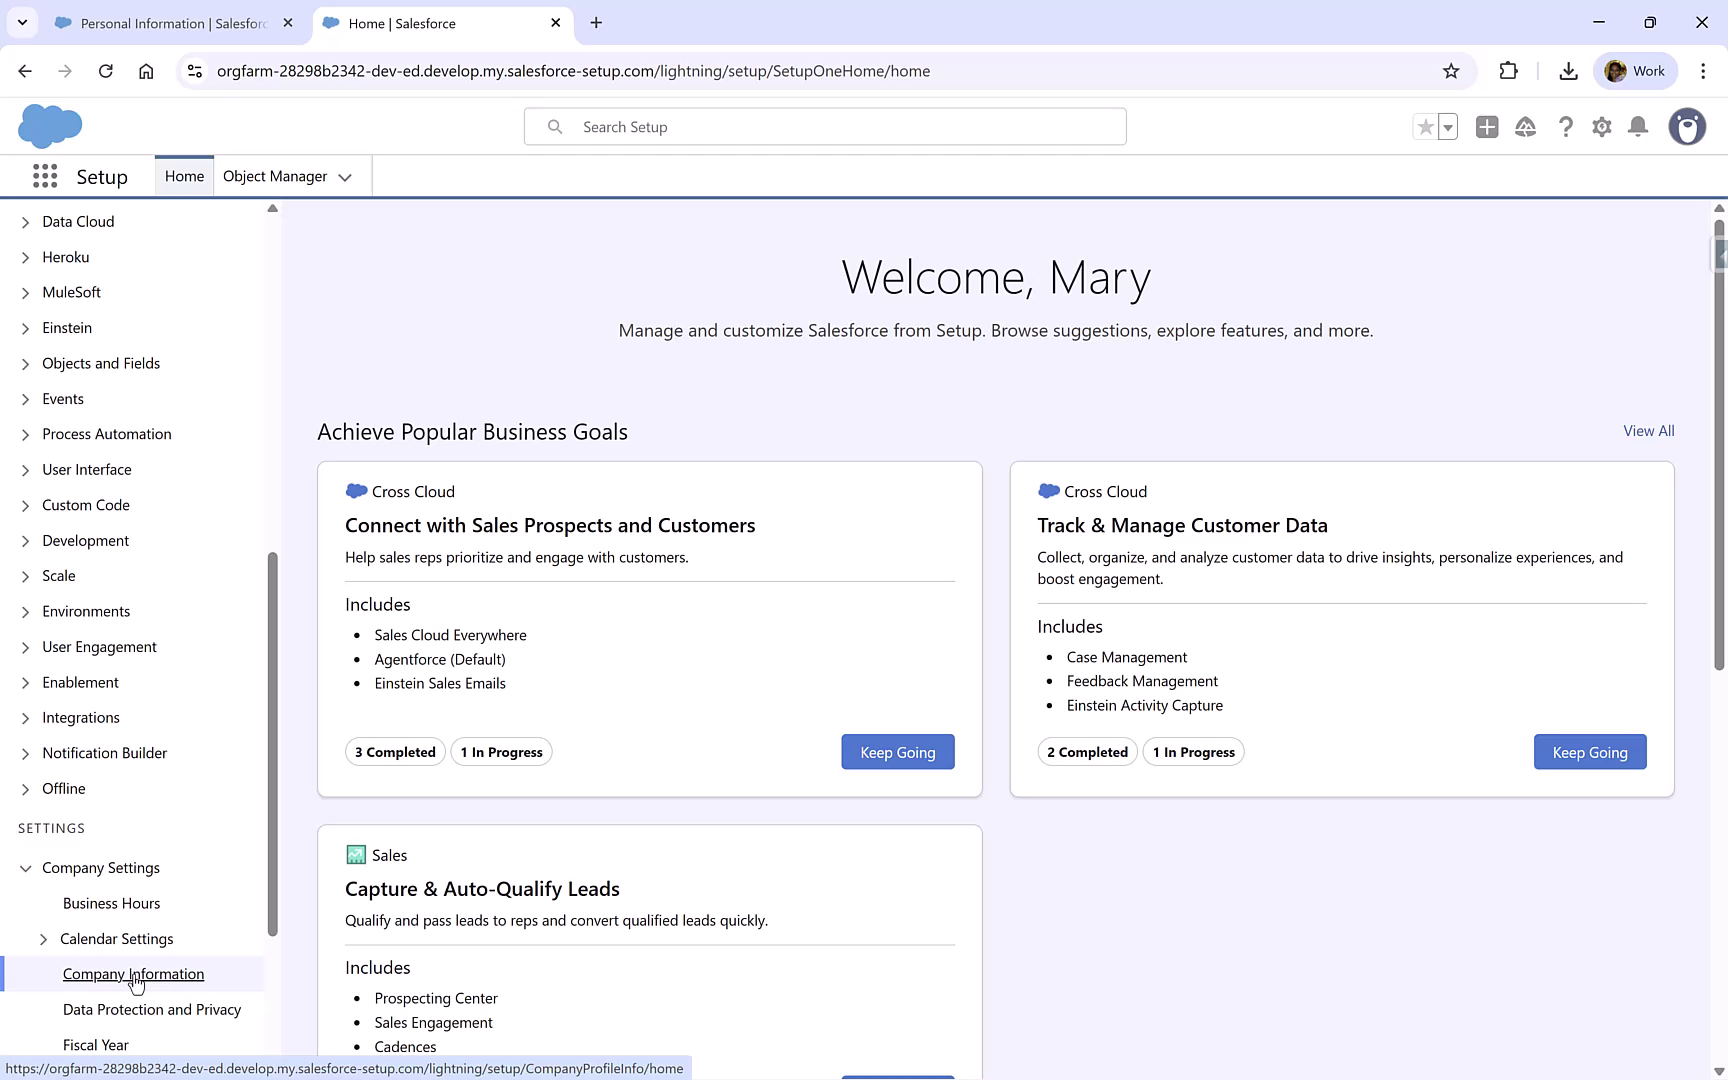Open the notifications bell icon
This screenshot has width=1728, height=1080.
click(x=1638, y=127)
